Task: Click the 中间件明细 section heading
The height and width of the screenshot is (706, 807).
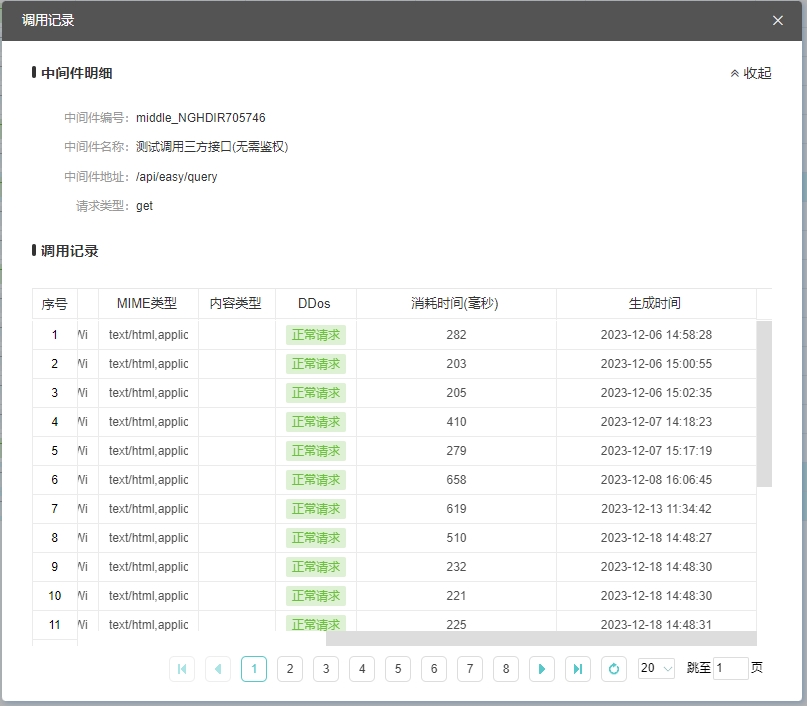Action: pos(76,74)
